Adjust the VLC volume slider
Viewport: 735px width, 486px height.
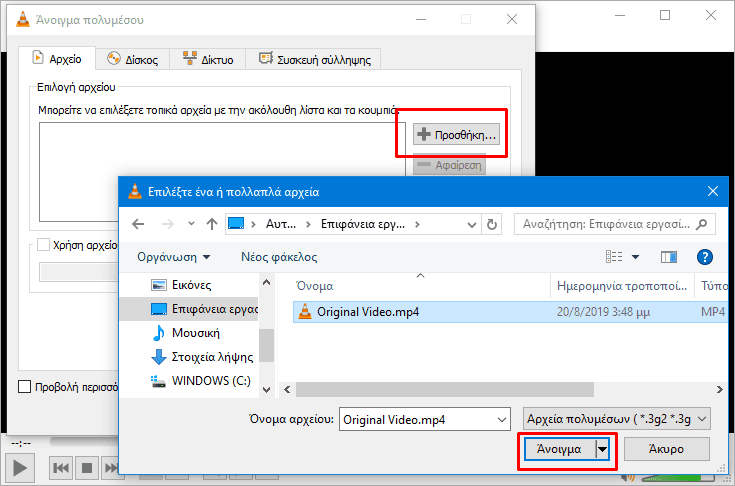677,478
